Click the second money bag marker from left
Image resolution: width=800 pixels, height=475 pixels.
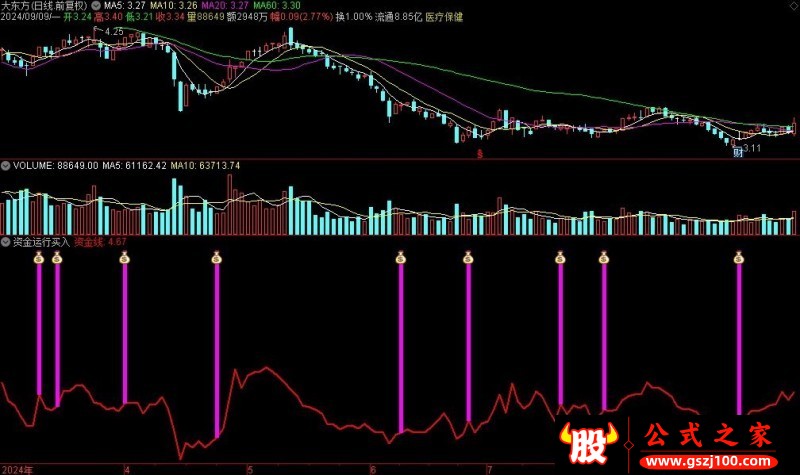click(x=57, y=258)
